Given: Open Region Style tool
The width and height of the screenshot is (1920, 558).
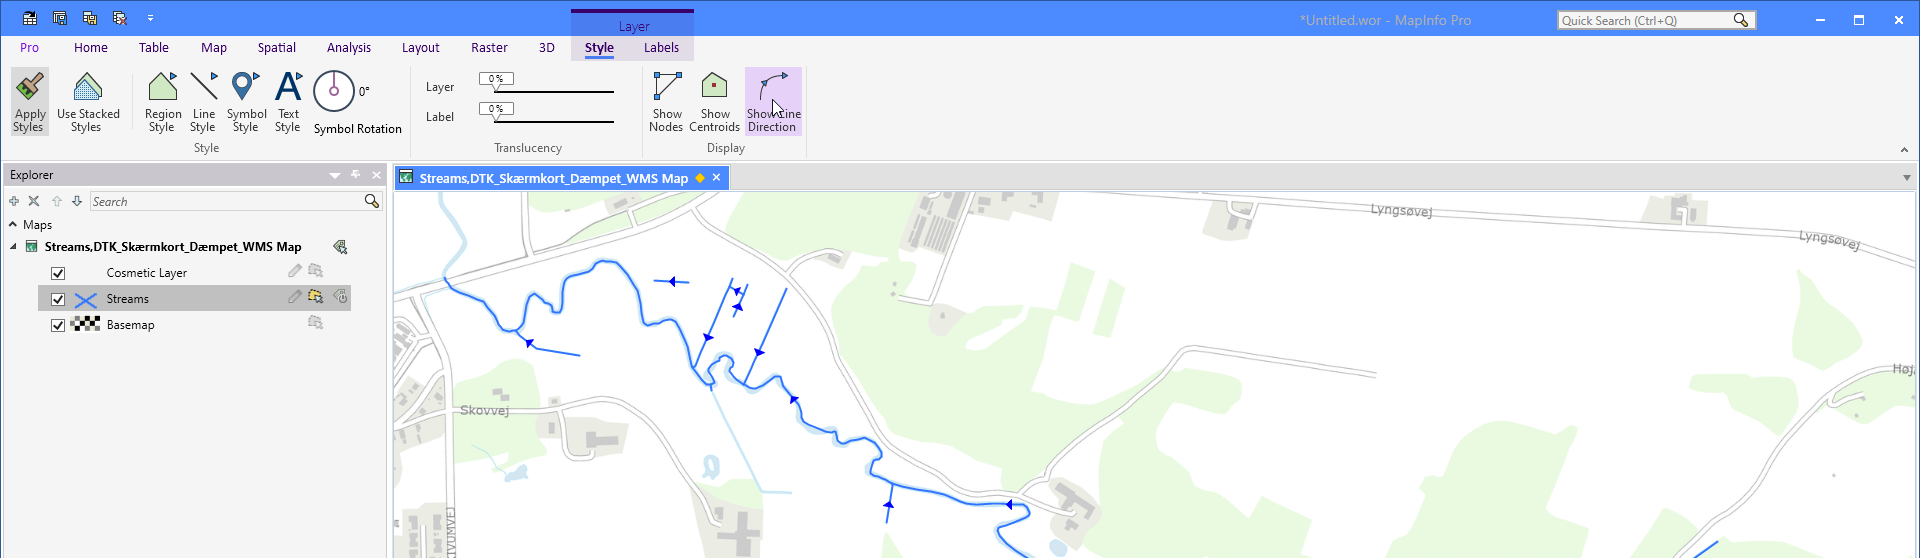Looking at the screenshot, I should coord(163,101).
